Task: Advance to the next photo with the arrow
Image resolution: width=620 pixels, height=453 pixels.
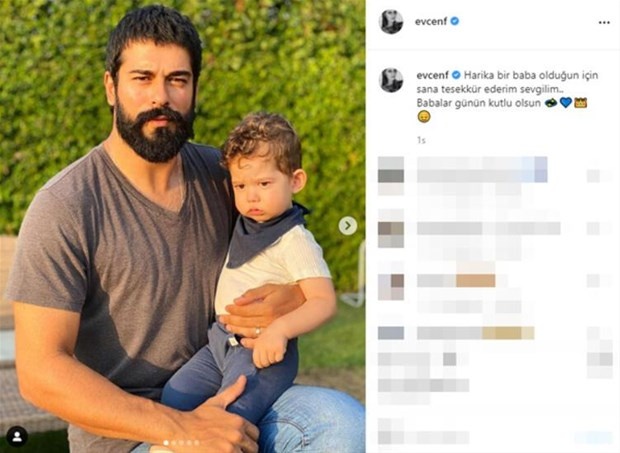Action: point(348,226)
